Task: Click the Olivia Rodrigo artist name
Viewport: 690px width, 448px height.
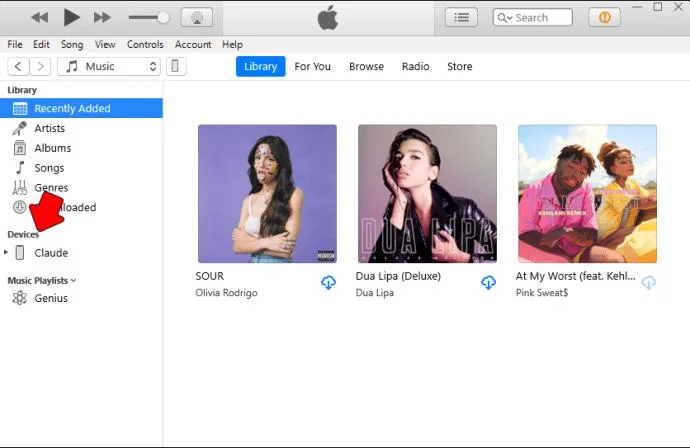Action: pyautogui.click(x=227, y=293)
